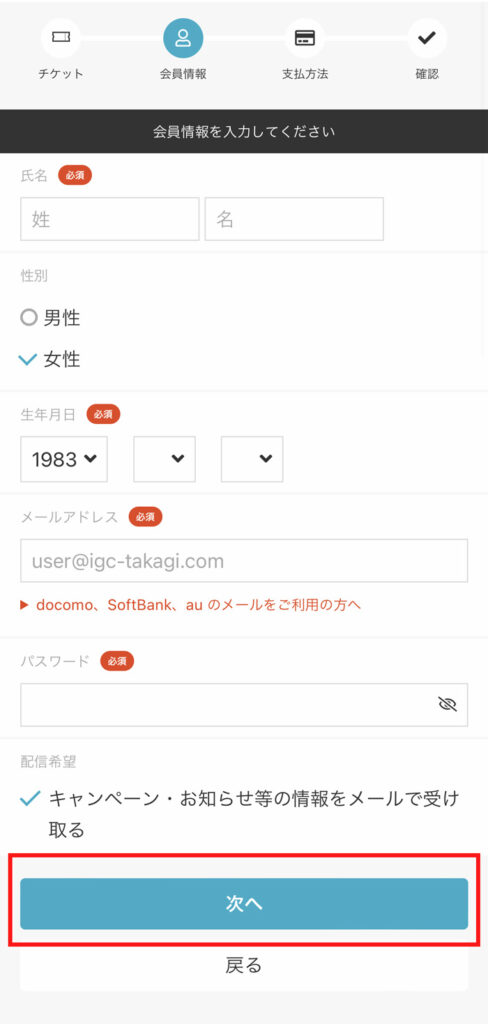
Task: Click the confirmation checkmark icon
Action: [x=427, y=38]
